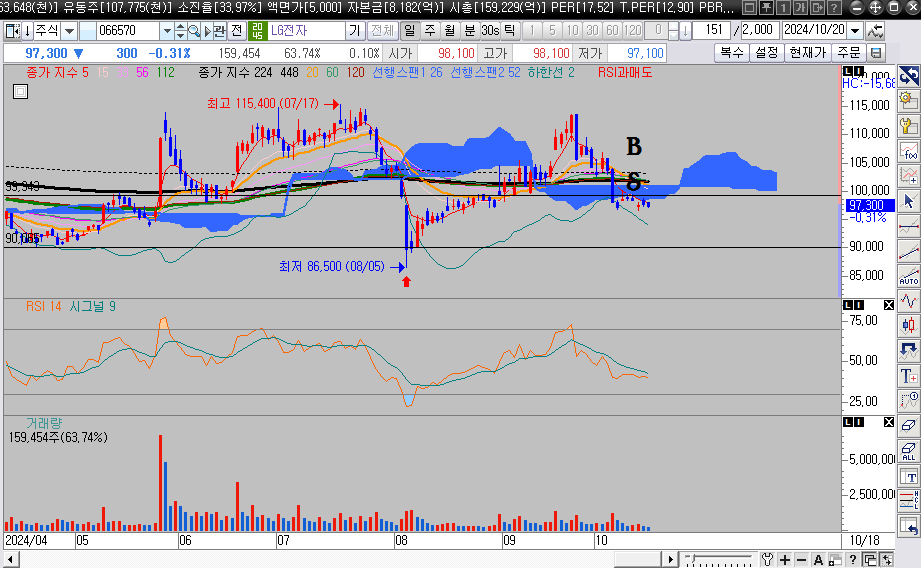The image size is (921, 568).
Task: Open chart environment settings gear icon
Action: pyautogui.click(x=909, y=101)
